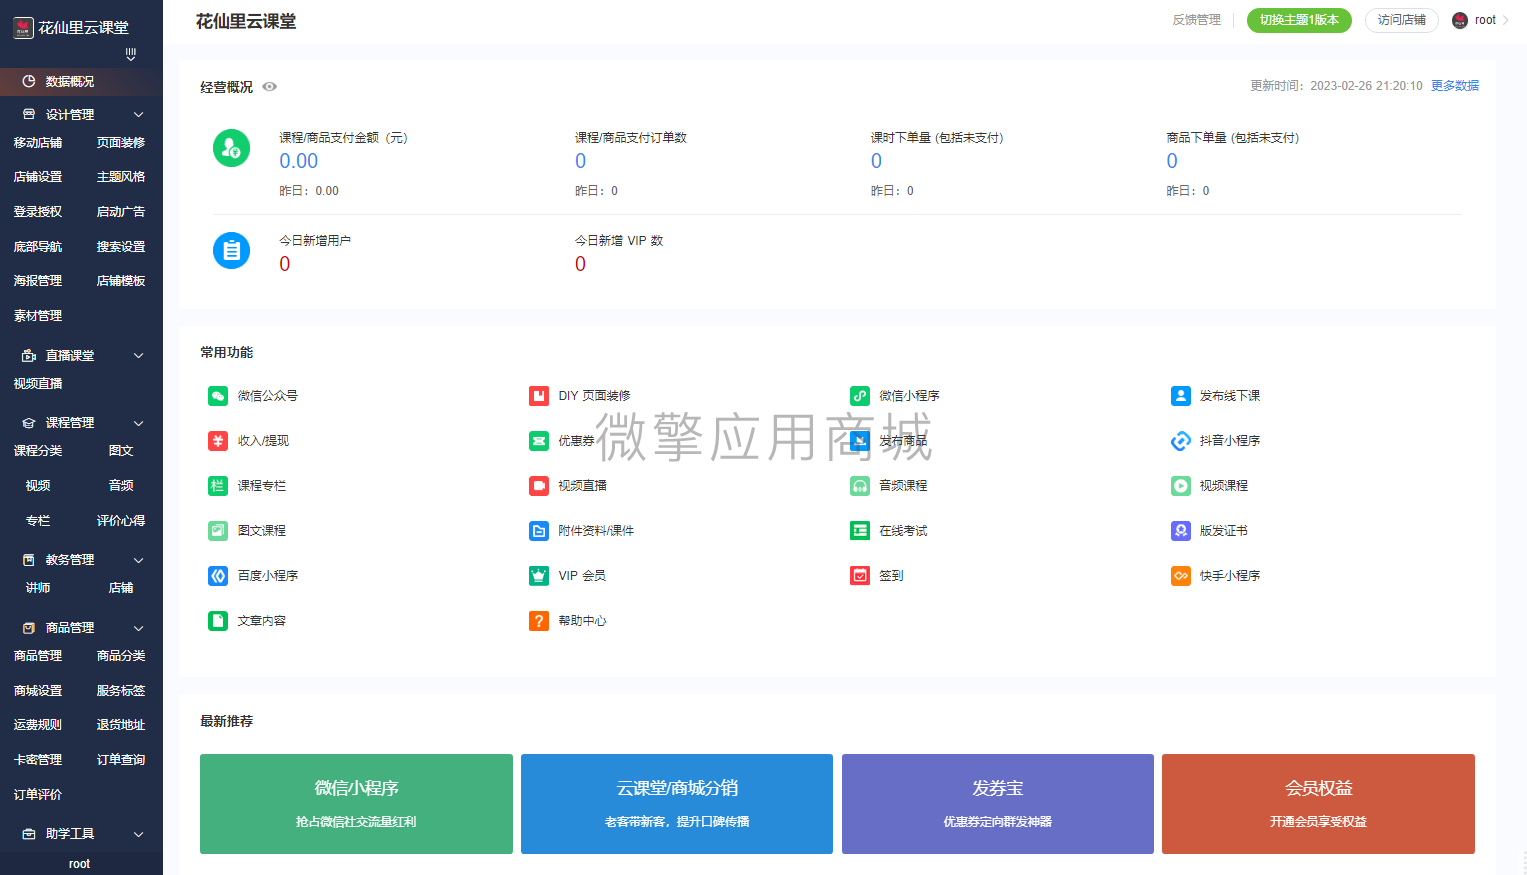Viewport: 1527px width, 875px height.
Task: Open the 图文课程 shortcut icon
Action: coord(218,531)
